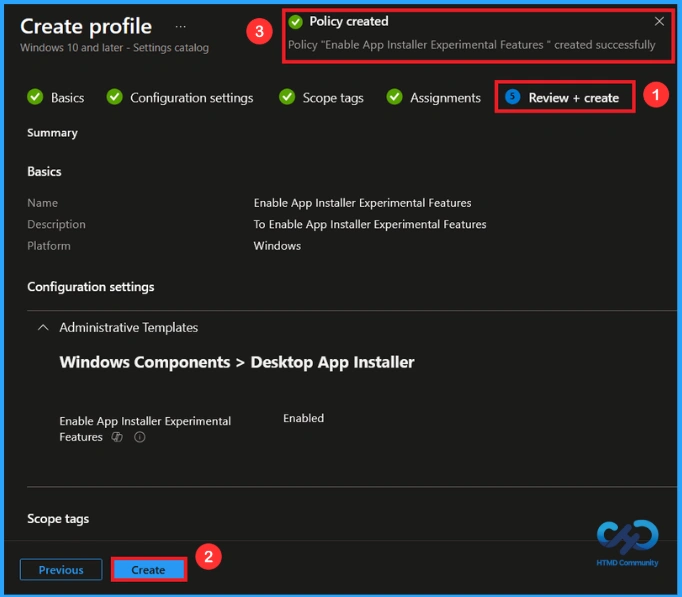682x597 pixels.
Task: Open the ellipsis menu beside Create profile
Action: (181, 27)
